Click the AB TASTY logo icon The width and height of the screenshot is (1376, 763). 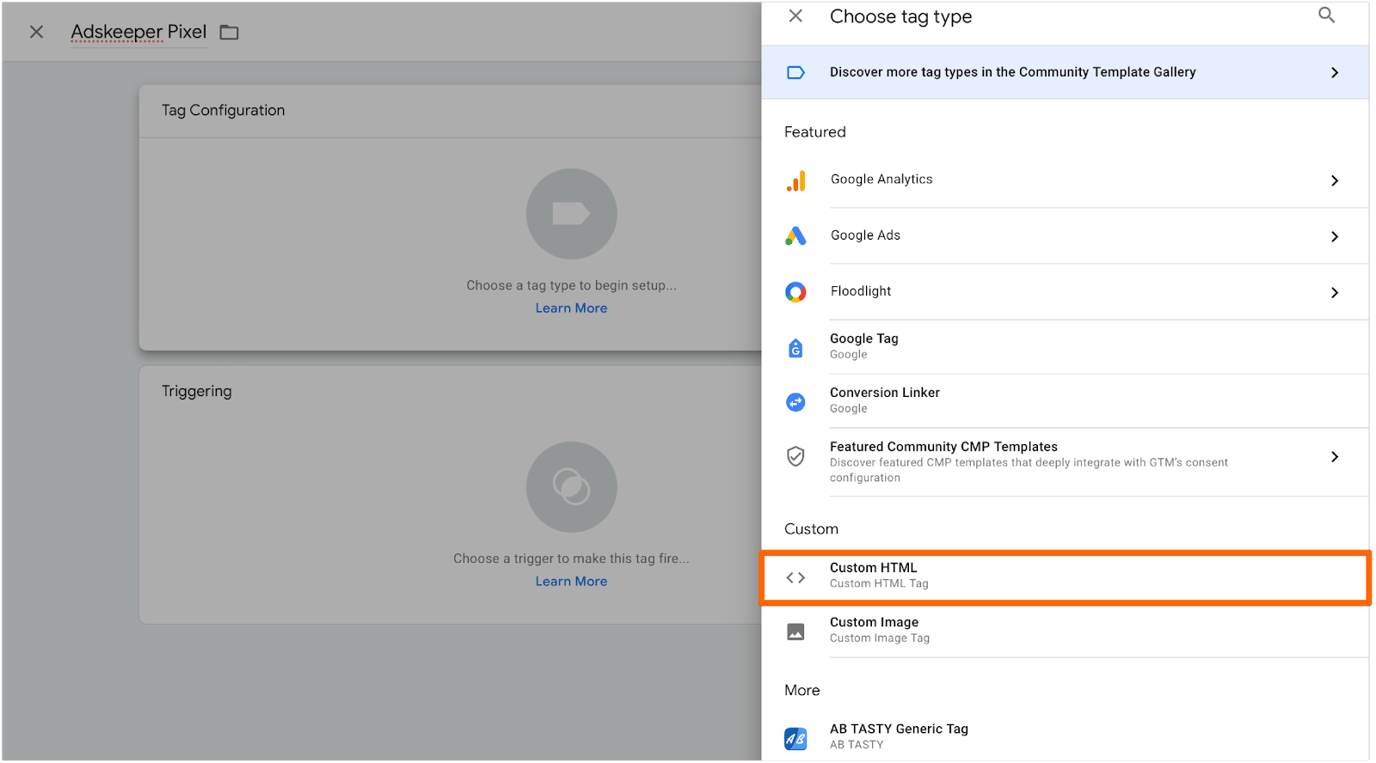[795, 738]
